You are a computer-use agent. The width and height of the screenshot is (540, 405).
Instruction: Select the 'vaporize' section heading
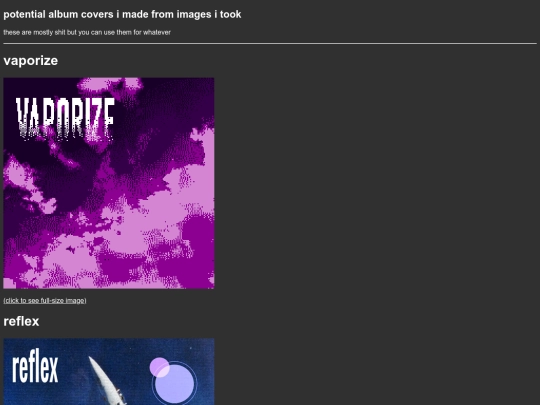tap(31, 61)
